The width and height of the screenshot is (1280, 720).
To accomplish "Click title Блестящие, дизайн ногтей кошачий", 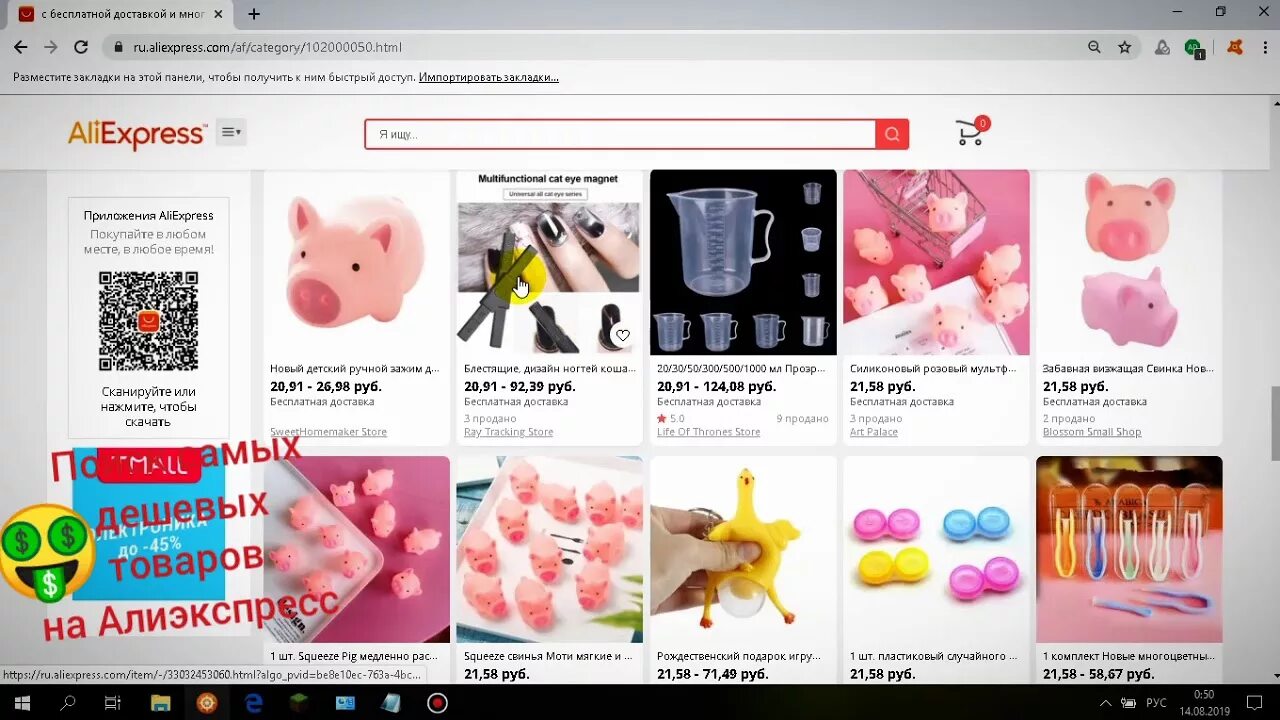I will pos(549,369).
